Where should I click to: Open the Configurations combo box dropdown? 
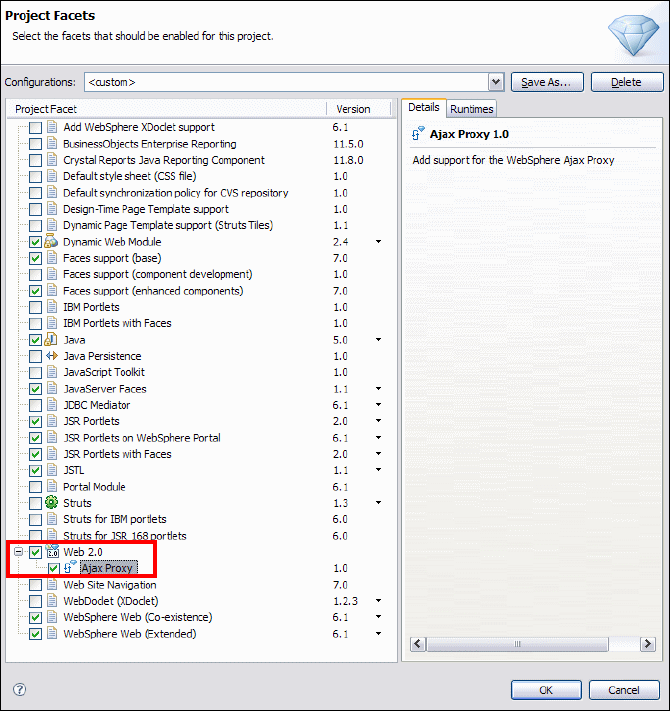coord(496,82)
